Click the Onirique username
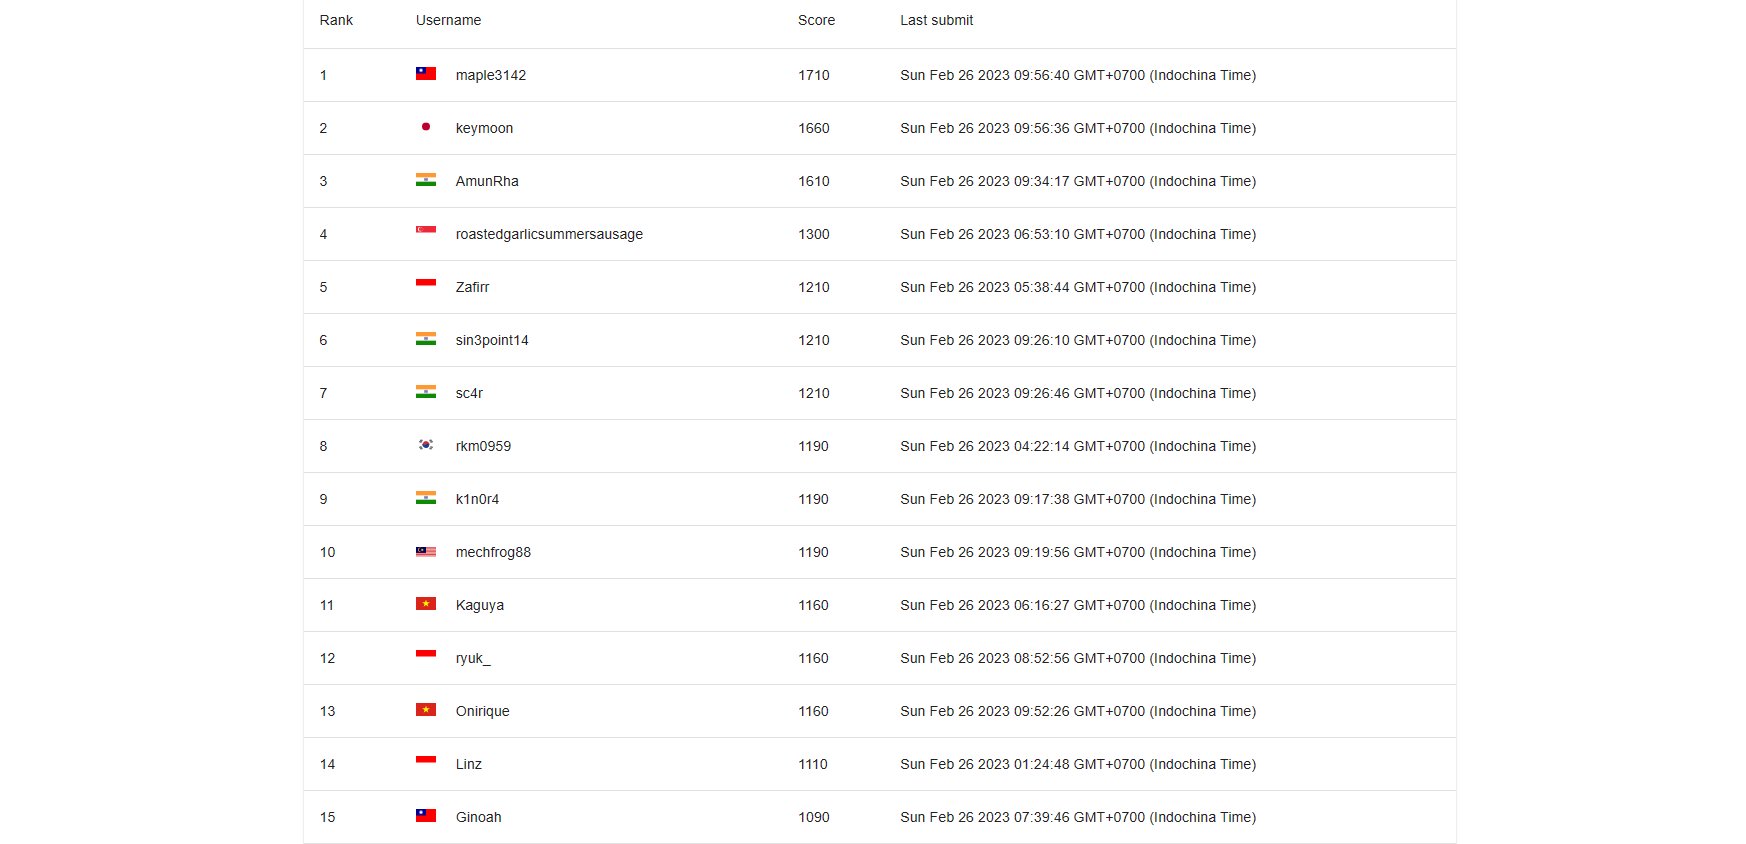 tap(482, 711)
